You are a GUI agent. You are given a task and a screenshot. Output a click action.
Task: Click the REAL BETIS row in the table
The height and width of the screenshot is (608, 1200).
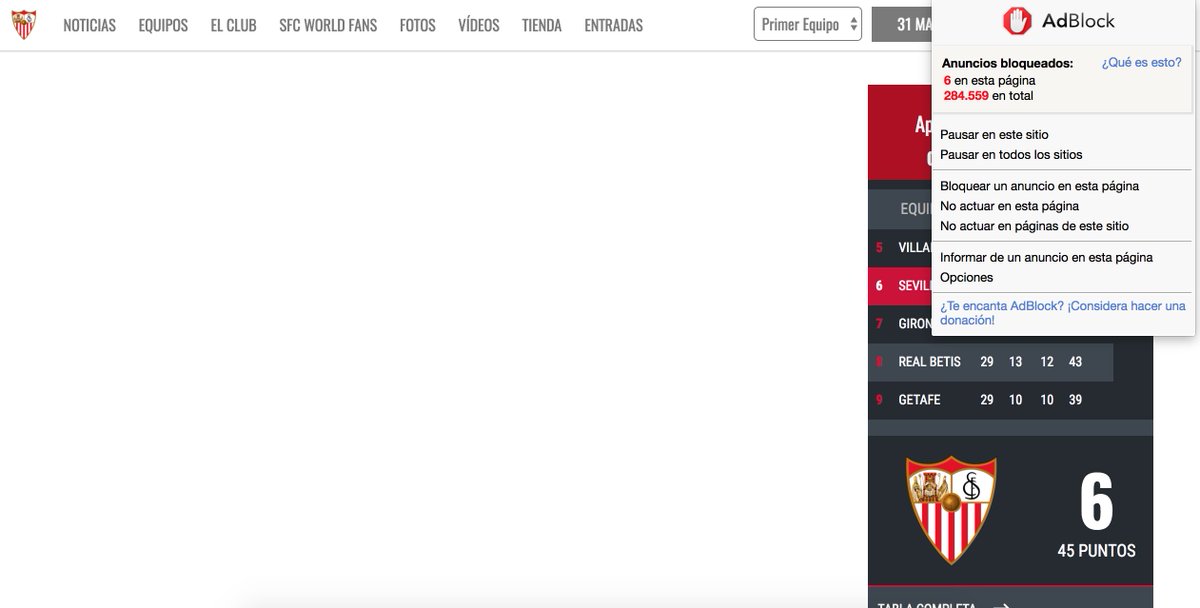pyautogui.click(x=990, y=362)
